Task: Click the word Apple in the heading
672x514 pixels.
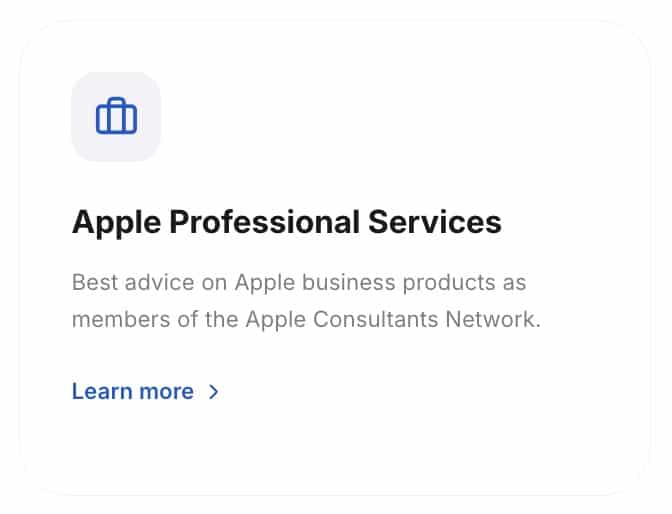Action: click(116, 221)
